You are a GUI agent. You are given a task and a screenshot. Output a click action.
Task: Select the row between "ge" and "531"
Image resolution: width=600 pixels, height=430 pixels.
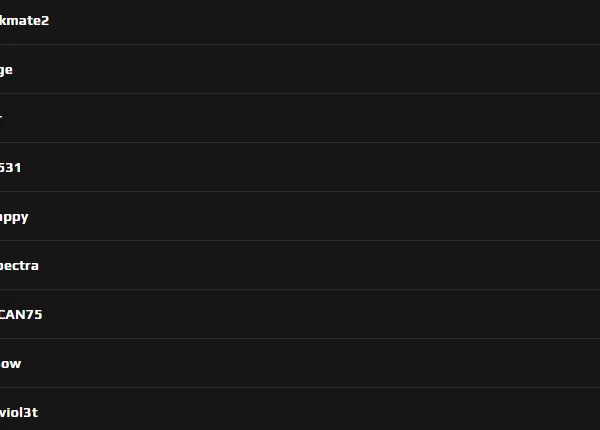point(300,118)
